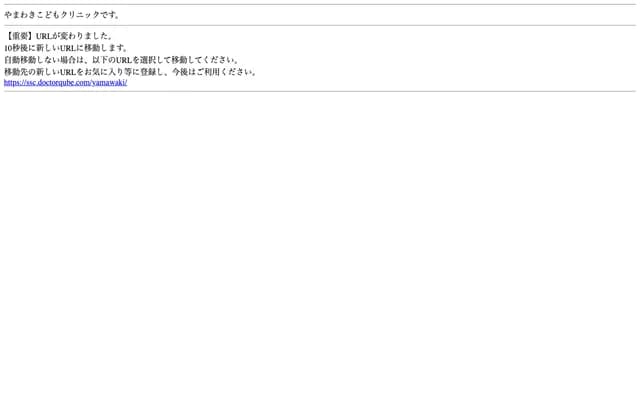640x400 pixels.
Task: Click the "以下のURLを選択して" phrase
Action: point(128,60)
